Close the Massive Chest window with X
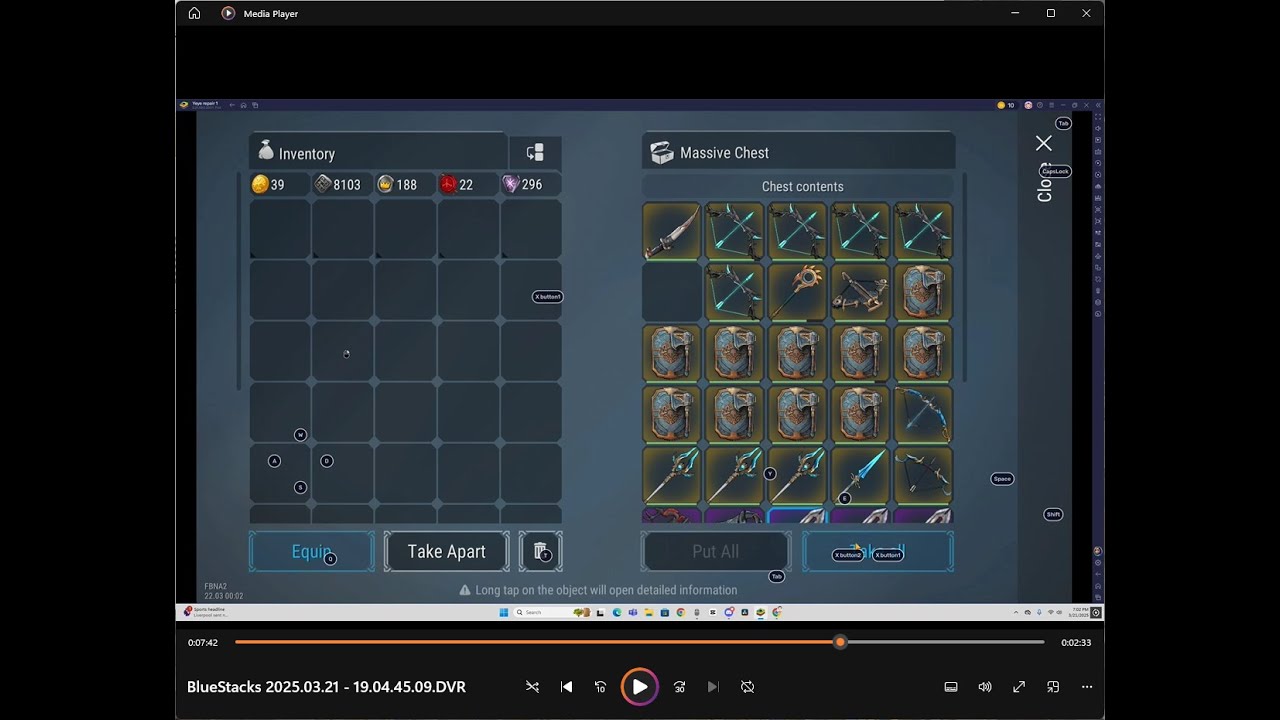 (x=1044, y=144)
